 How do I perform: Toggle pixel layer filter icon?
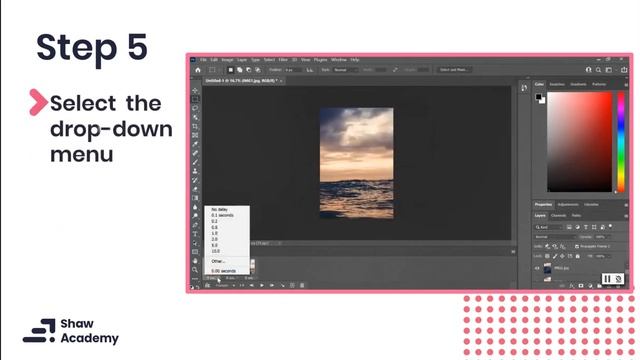pos(569,227)
